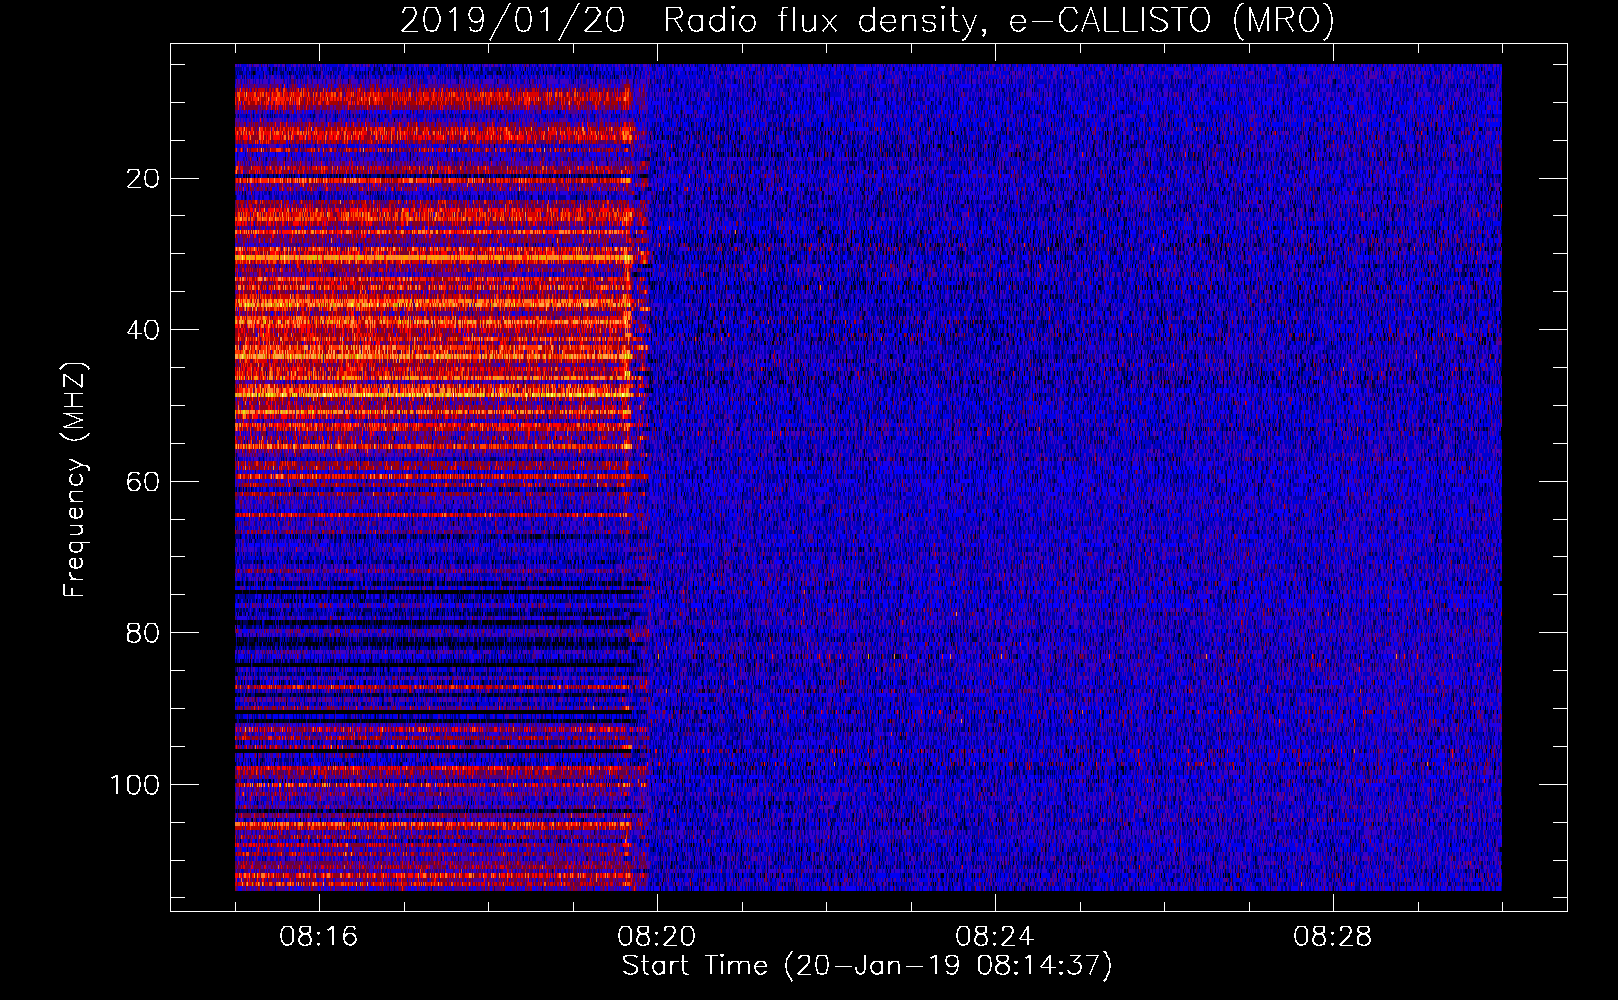Viewport: 1618px width, 1000px height.
Task: Click the 08:24 time tick label
Action: (x=995, y=937)
